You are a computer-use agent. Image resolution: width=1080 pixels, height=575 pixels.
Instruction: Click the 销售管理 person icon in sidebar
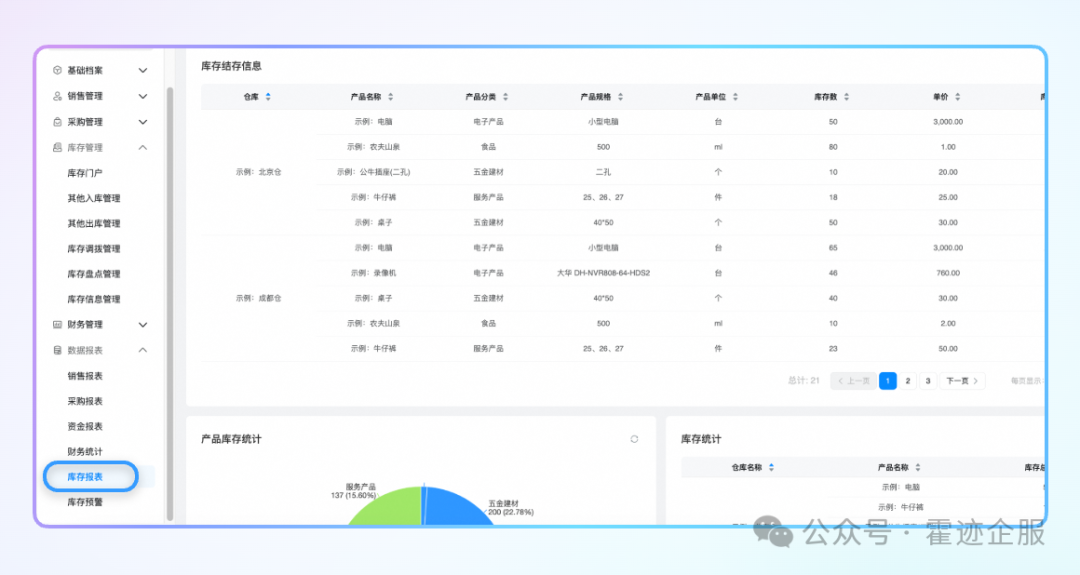coord(57,96)
